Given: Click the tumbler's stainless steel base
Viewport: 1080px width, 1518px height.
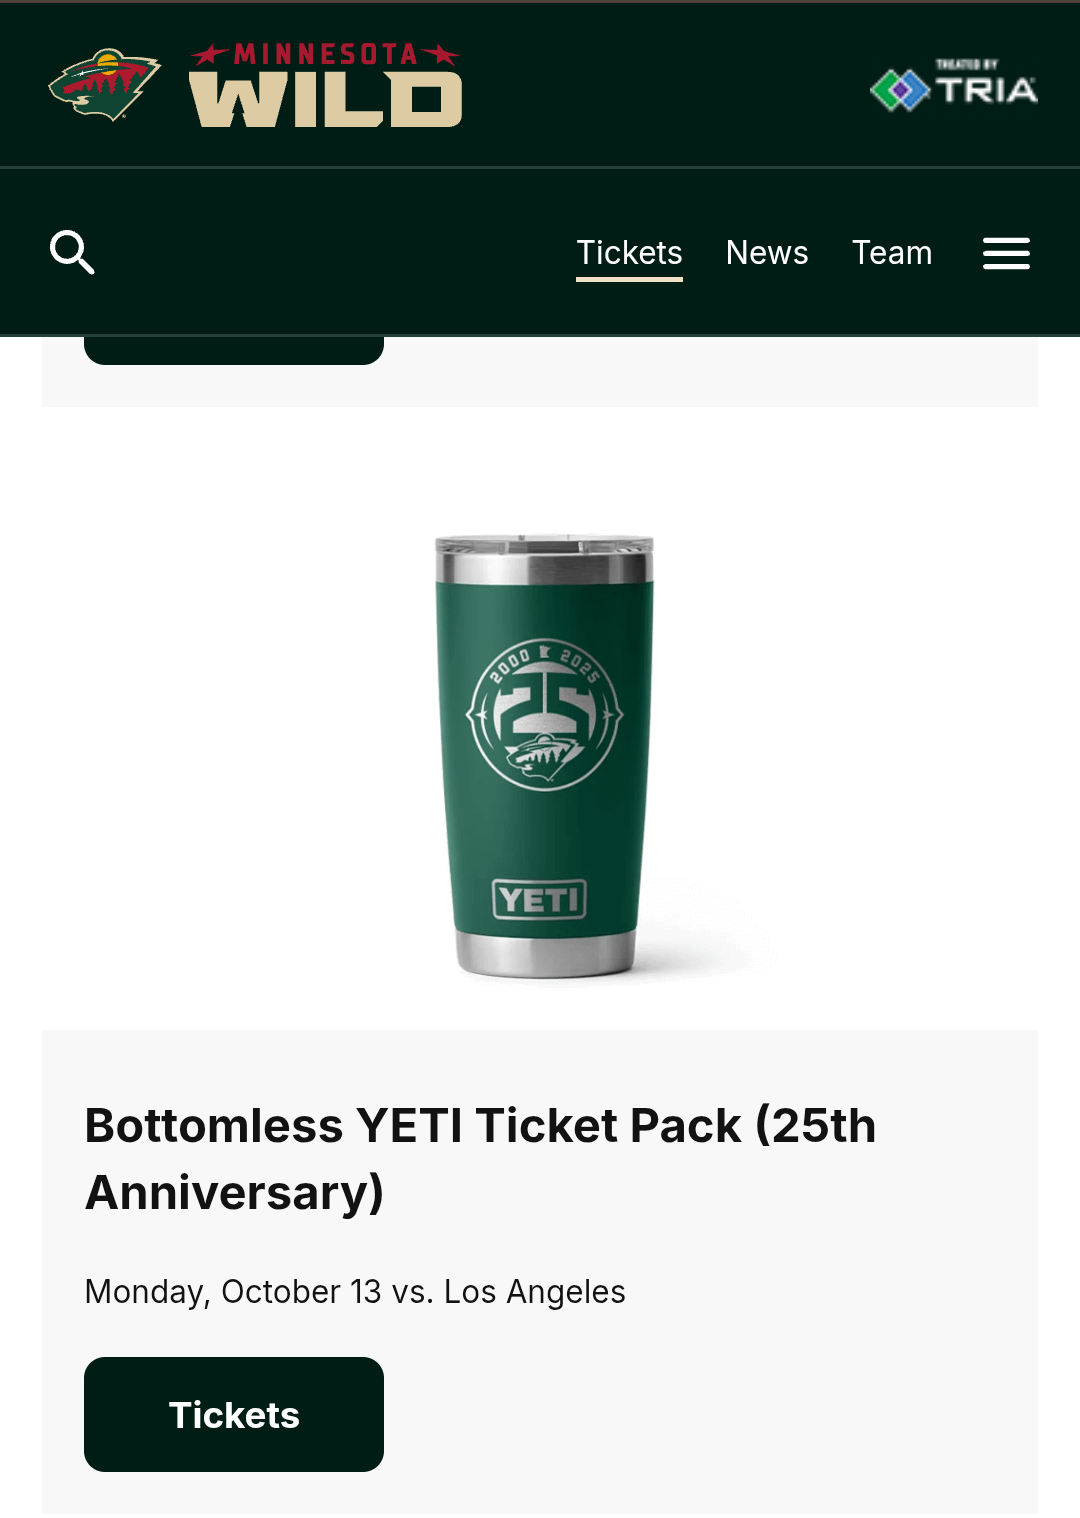Looking at the screenshot, I should click(545, 954).
